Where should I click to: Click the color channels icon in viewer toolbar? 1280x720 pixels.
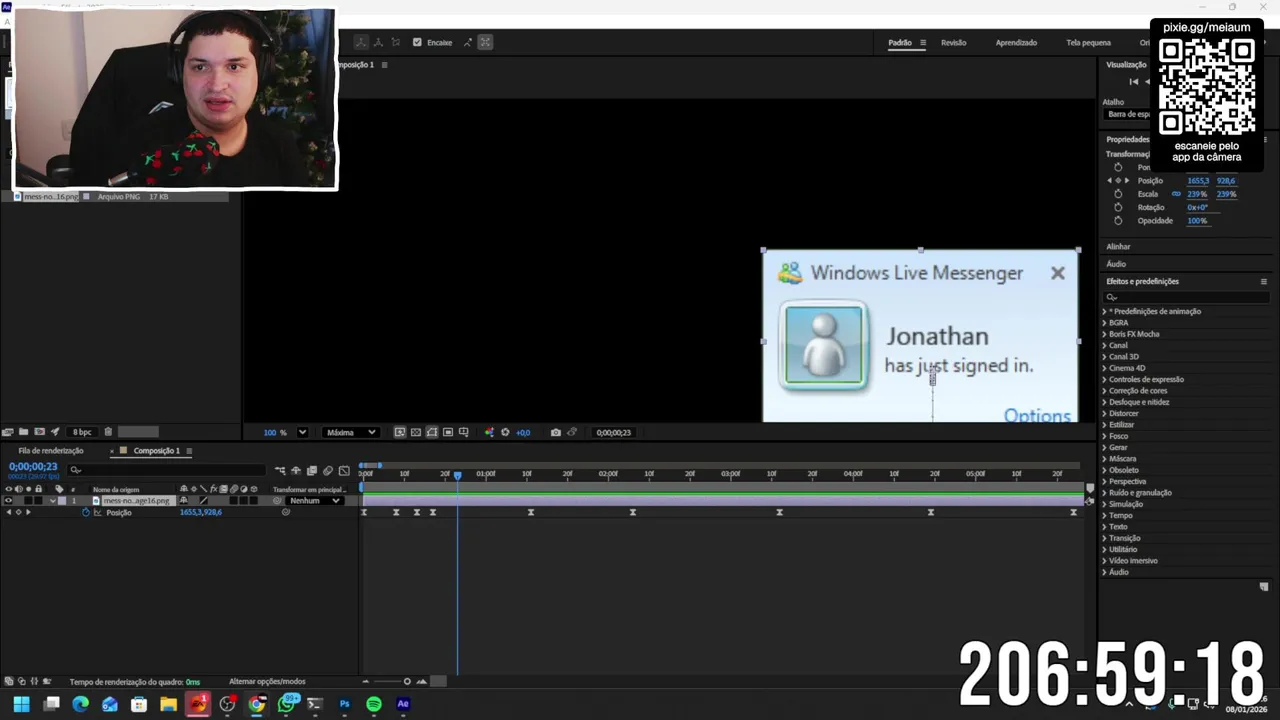[489, 432]
